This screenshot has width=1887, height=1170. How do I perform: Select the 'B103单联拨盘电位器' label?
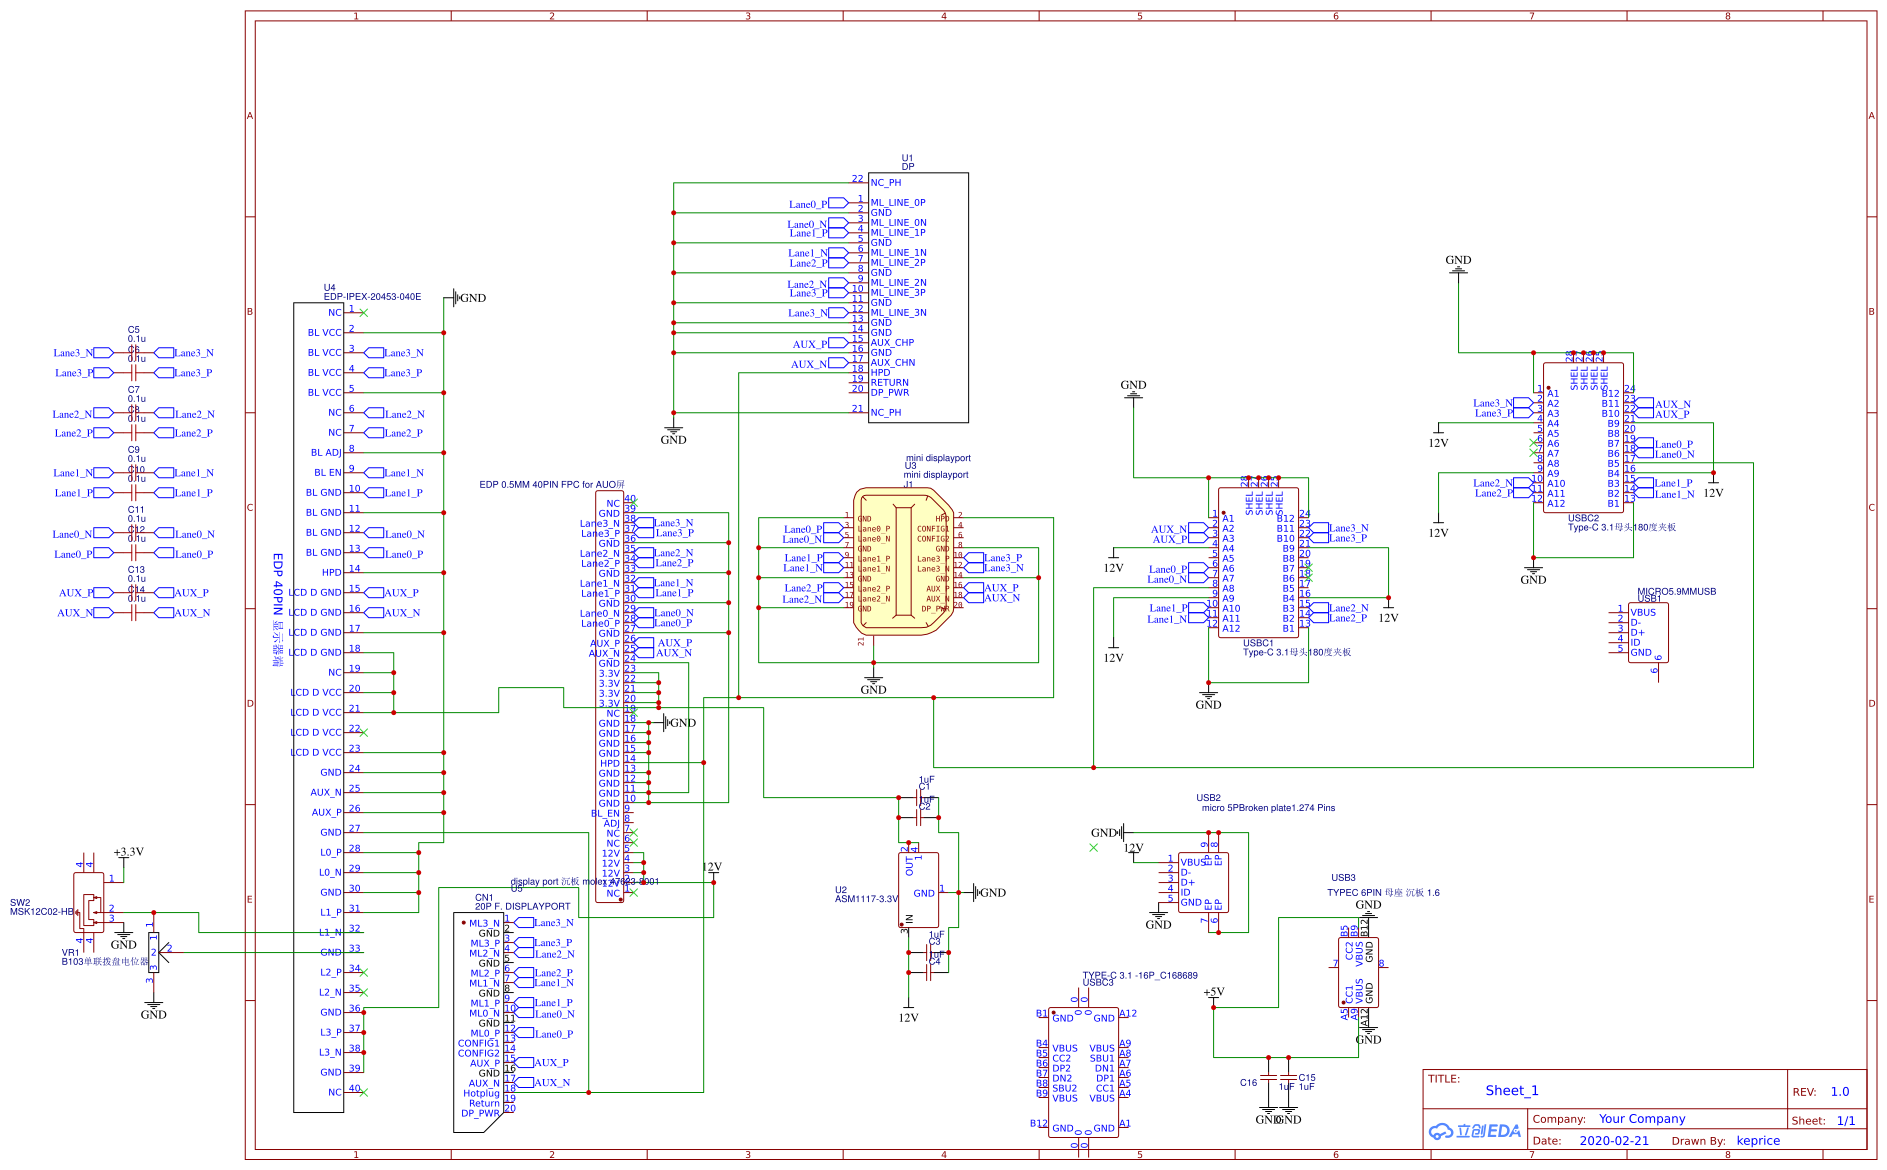[x=105, y=962]
